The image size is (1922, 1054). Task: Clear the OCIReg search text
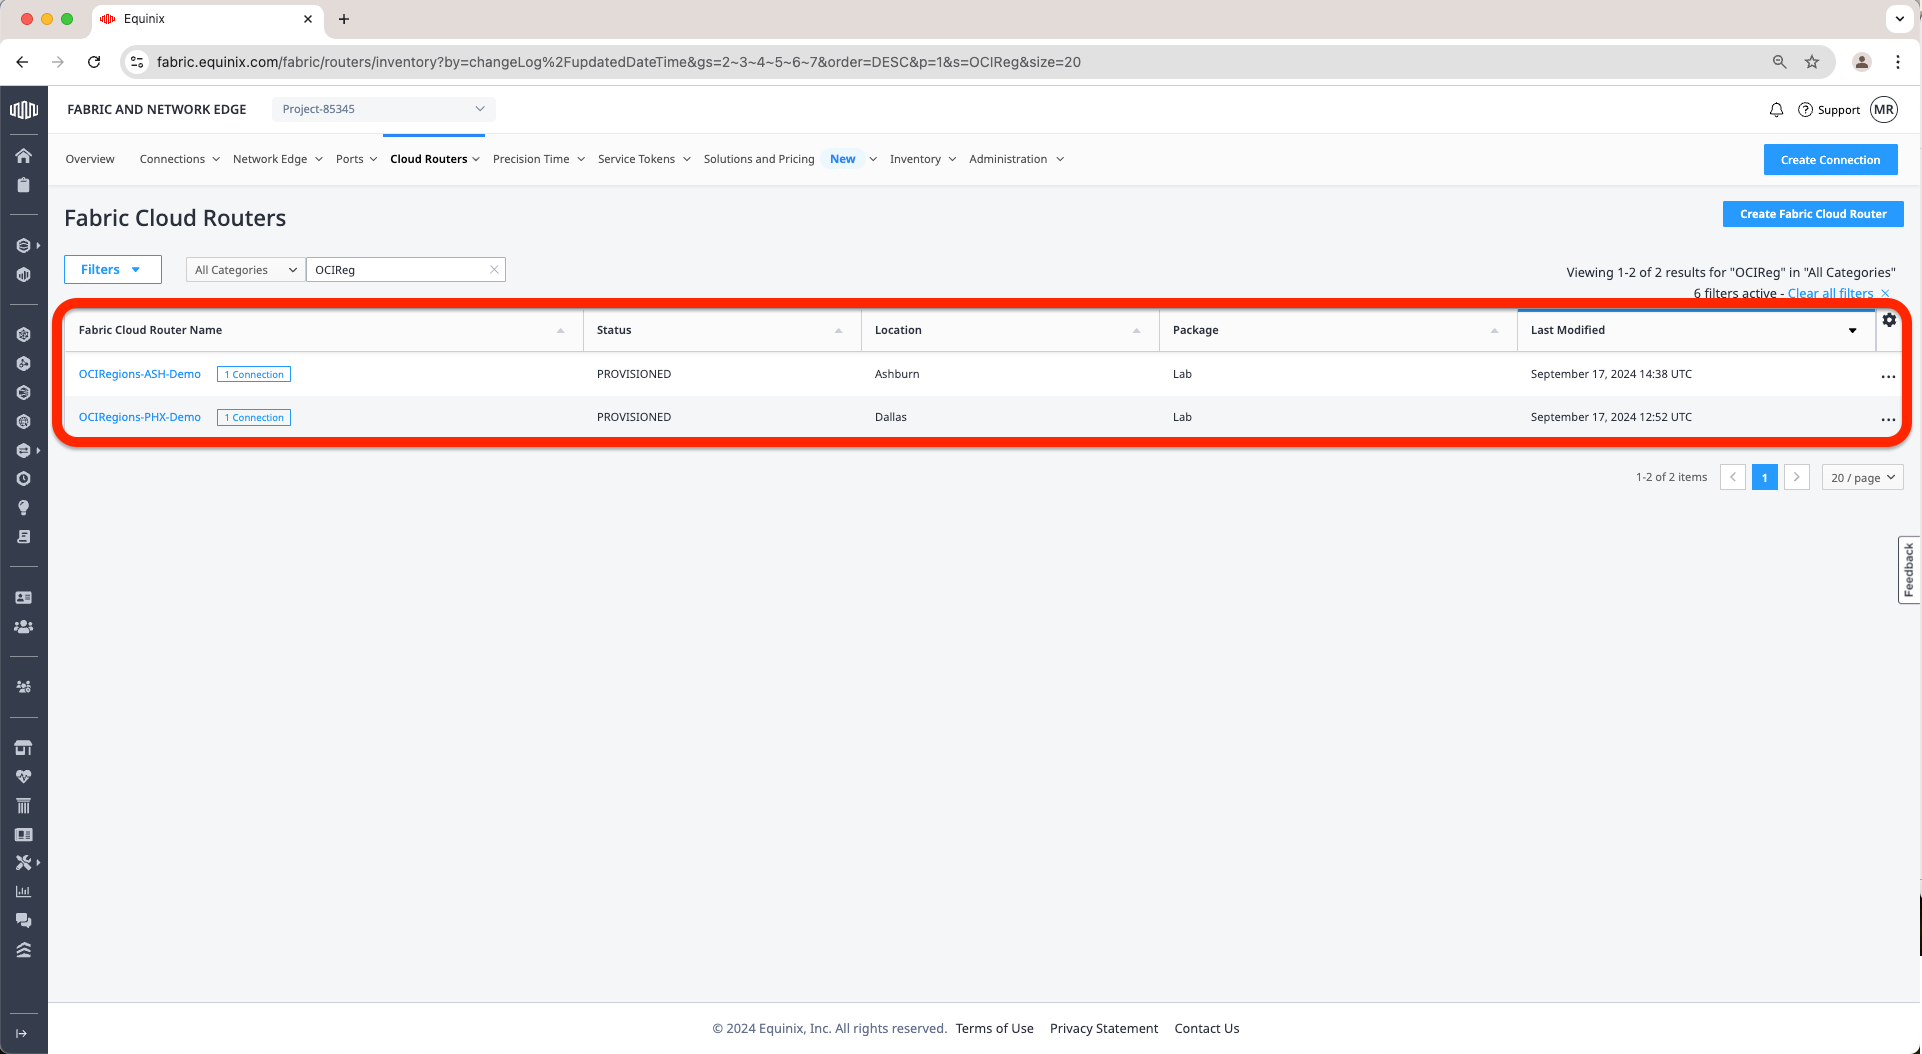pos(494,270)
